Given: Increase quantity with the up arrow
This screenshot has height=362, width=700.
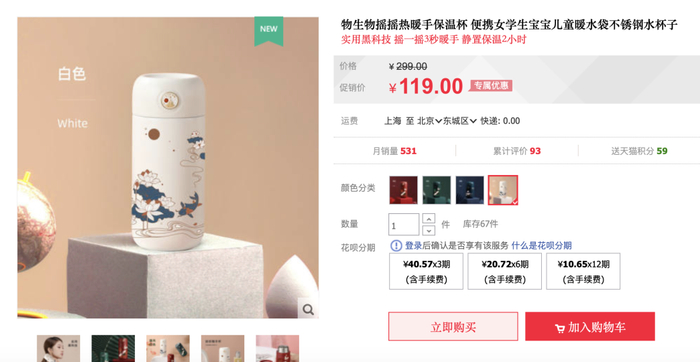Looking at the screenshot, I should tap(429, 219).
